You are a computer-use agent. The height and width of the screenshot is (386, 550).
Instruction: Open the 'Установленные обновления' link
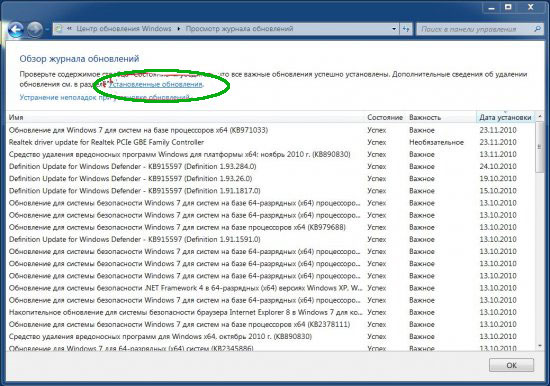pyautogui.click(x=156, y=84)
